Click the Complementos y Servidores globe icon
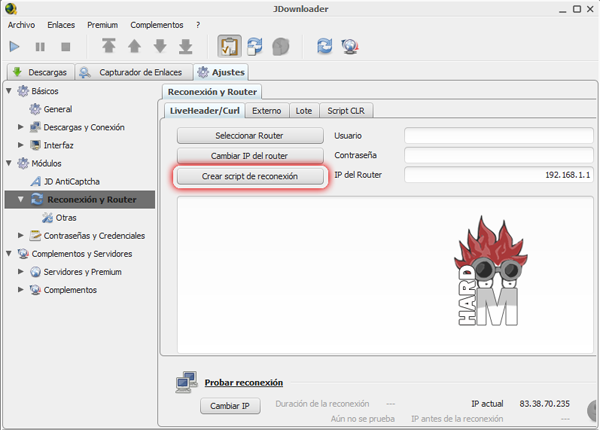The image size is (600, 430). 23,254
